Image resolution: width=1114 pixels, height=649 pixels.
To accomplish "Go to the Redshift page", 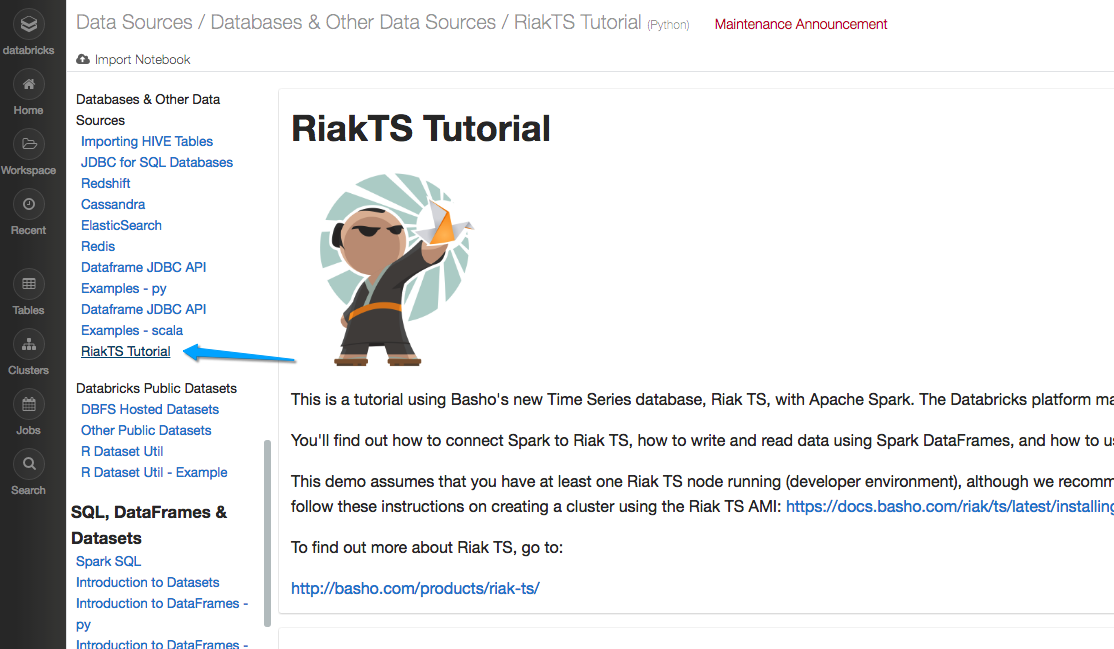I will 106,183.
